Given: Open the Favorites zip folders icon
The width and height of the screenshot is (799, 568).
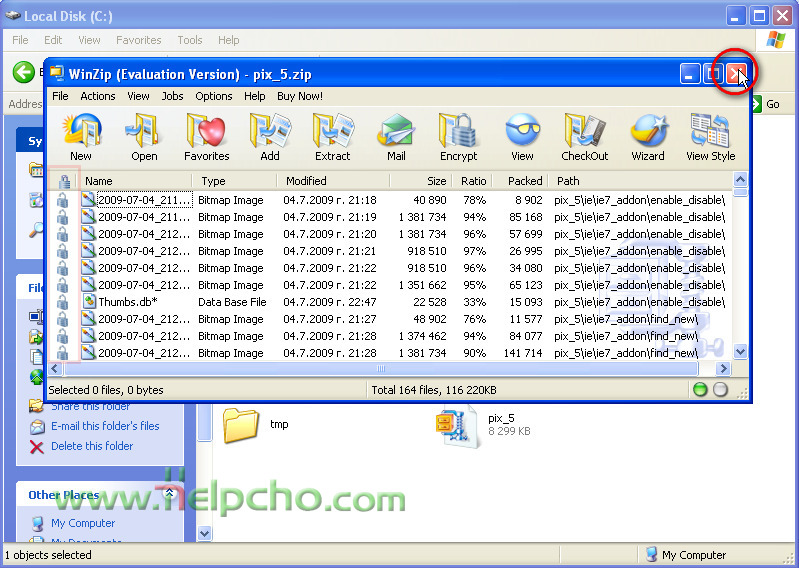Looking at the screenshot, I should pyautogui.click(x=206, y=130).
